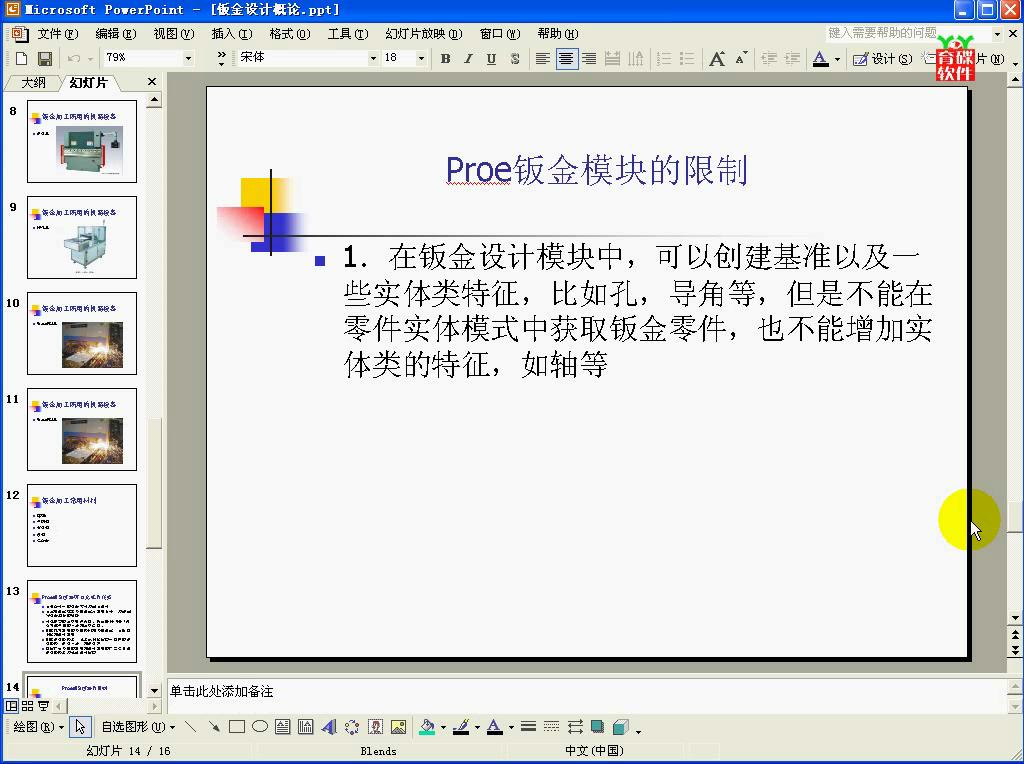Select slide 10 thumbnail

82,334
